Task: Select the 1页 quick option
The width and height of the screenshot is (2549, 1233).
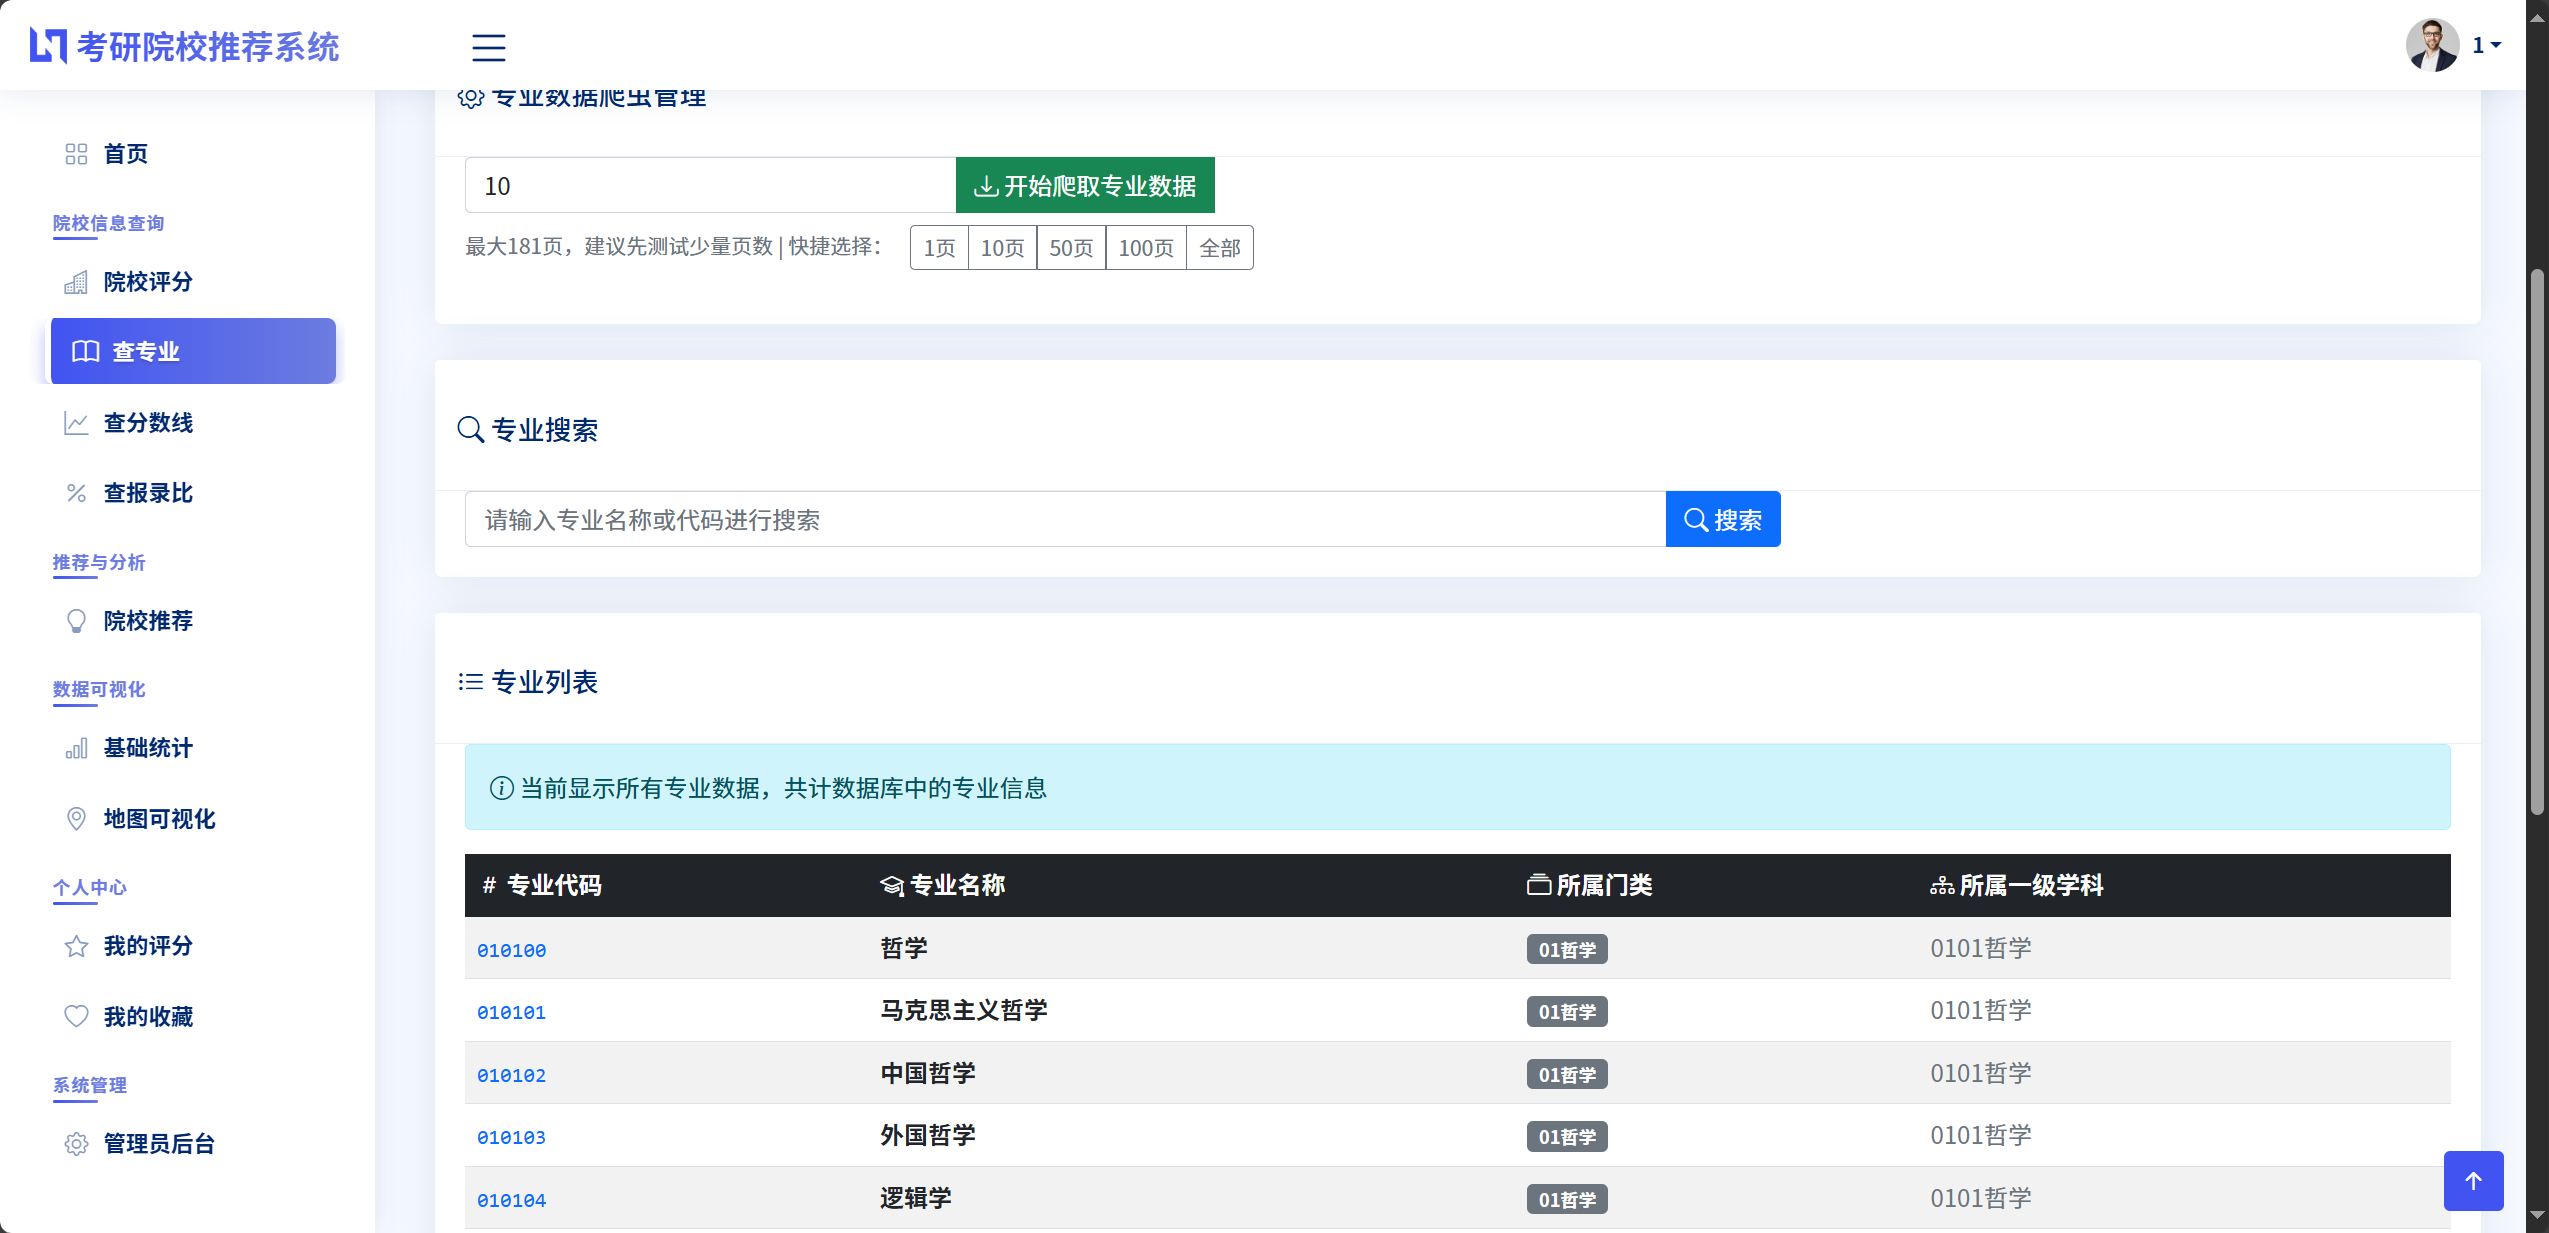Action: point(939,248)
